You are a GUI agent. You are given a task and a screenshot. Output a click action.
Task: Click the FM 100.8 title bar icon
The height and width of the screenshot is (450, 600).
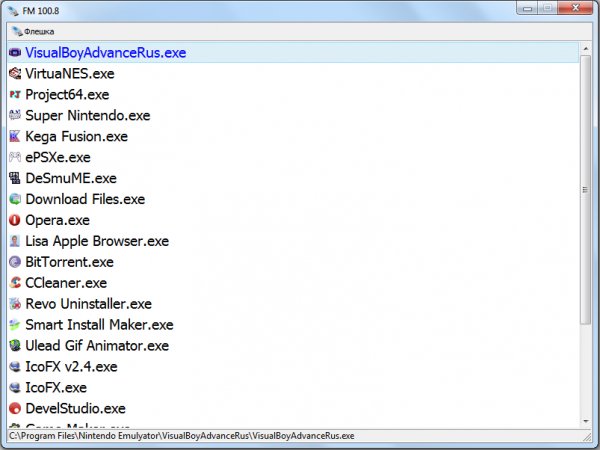[x=13, y=11]
